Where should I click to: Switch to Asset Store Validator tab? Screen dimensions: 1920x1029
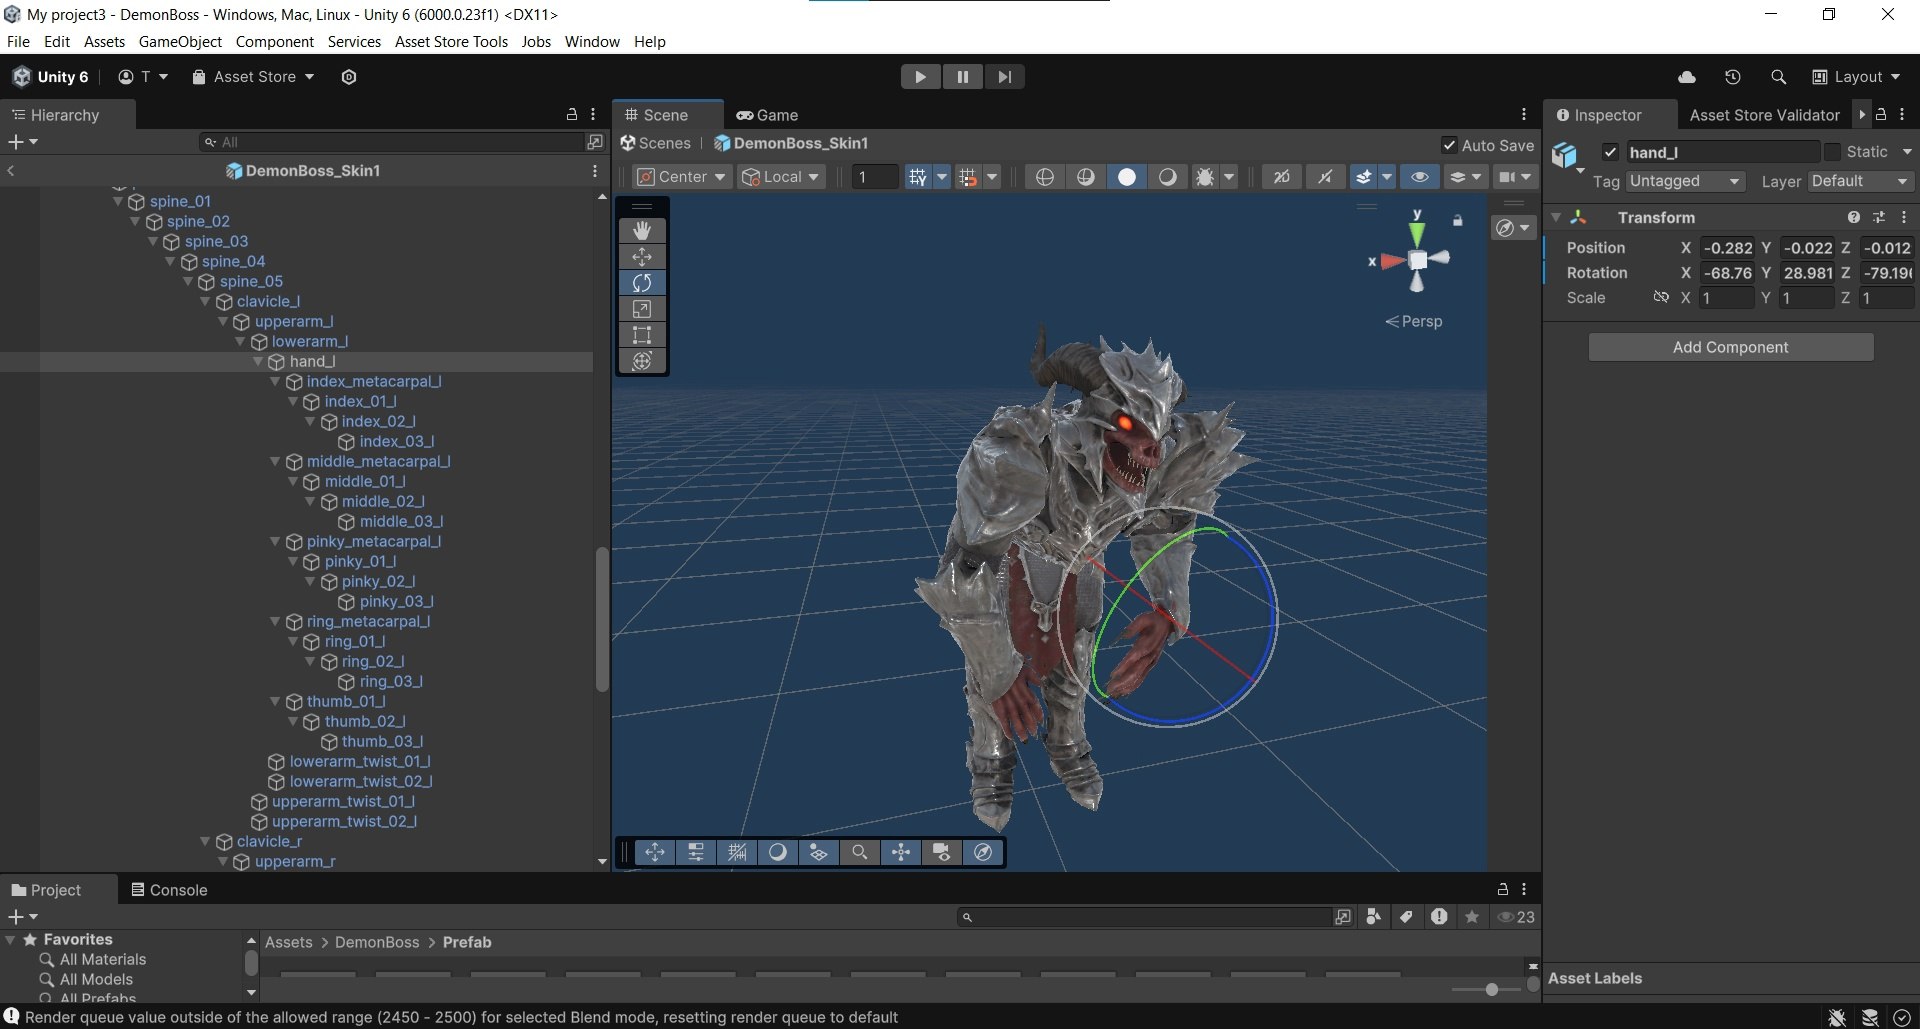(x=1764, y=115)
